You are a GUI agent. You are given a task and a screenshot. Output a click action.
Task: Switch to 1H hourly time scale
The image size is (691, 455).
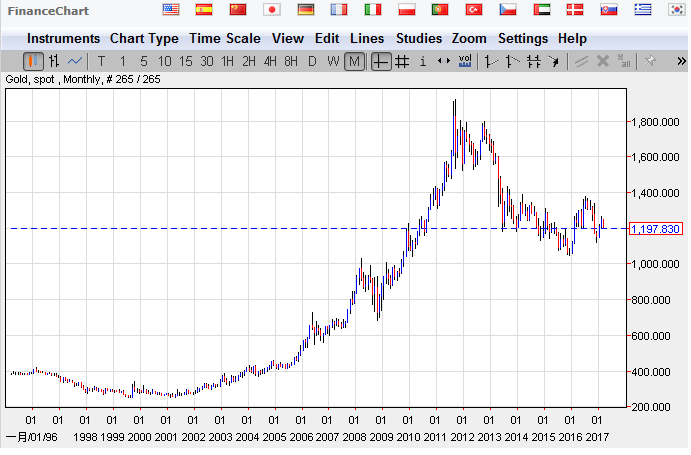click(x=227, y=61)
